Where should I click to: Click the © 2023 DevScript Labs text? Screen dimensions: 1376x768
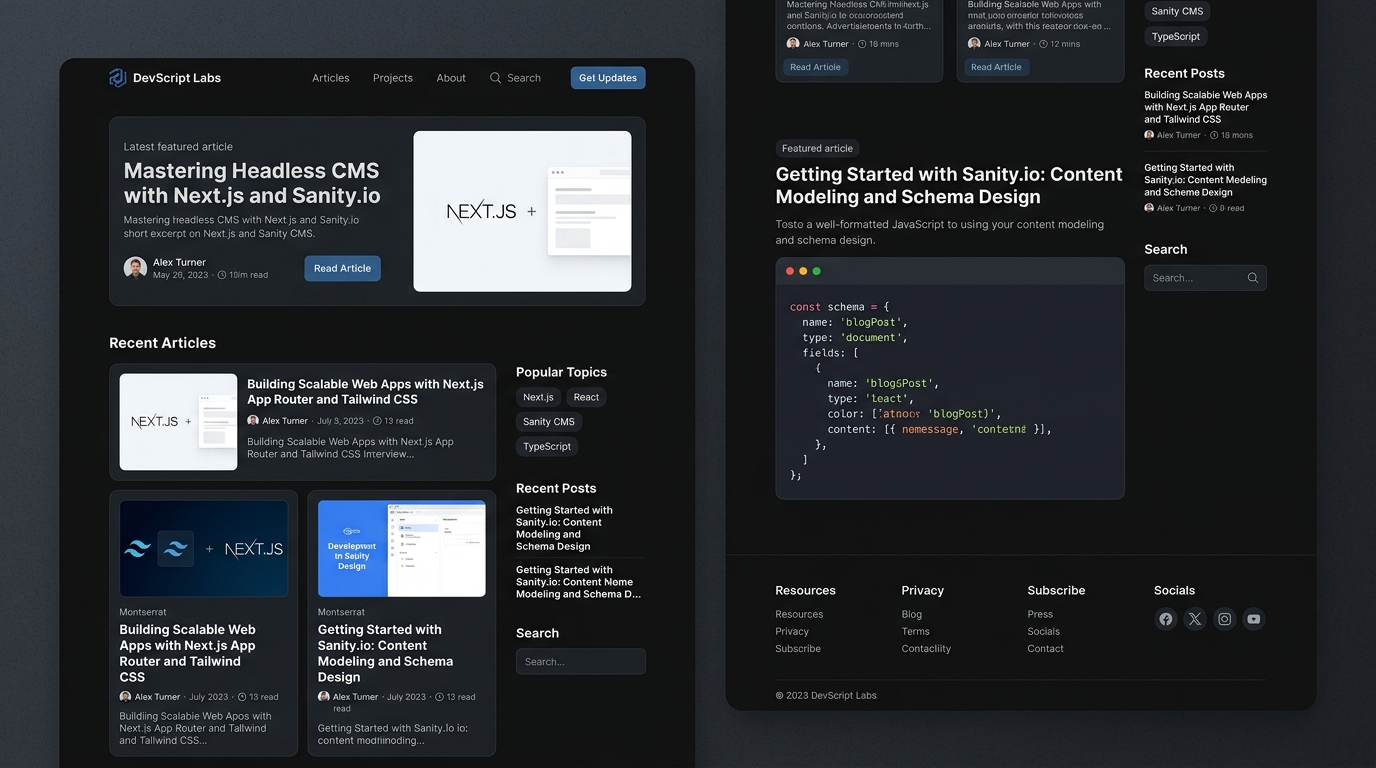click(826, 695)
